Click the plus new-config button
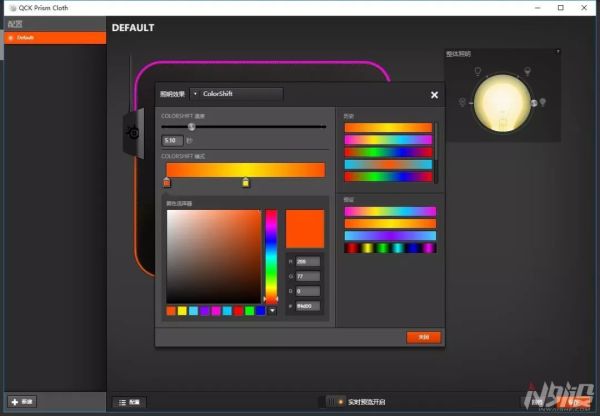 coord(22,402)
